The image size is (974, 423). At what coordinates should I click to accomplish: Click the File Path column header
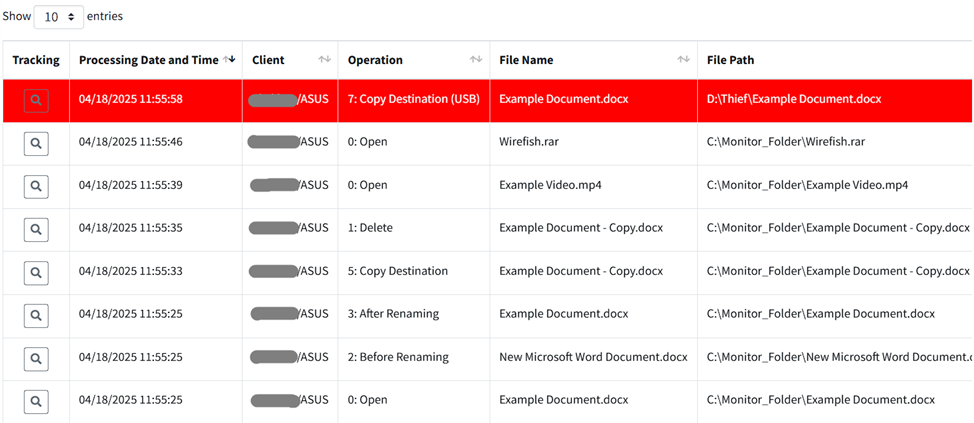(x=730, y=60)
